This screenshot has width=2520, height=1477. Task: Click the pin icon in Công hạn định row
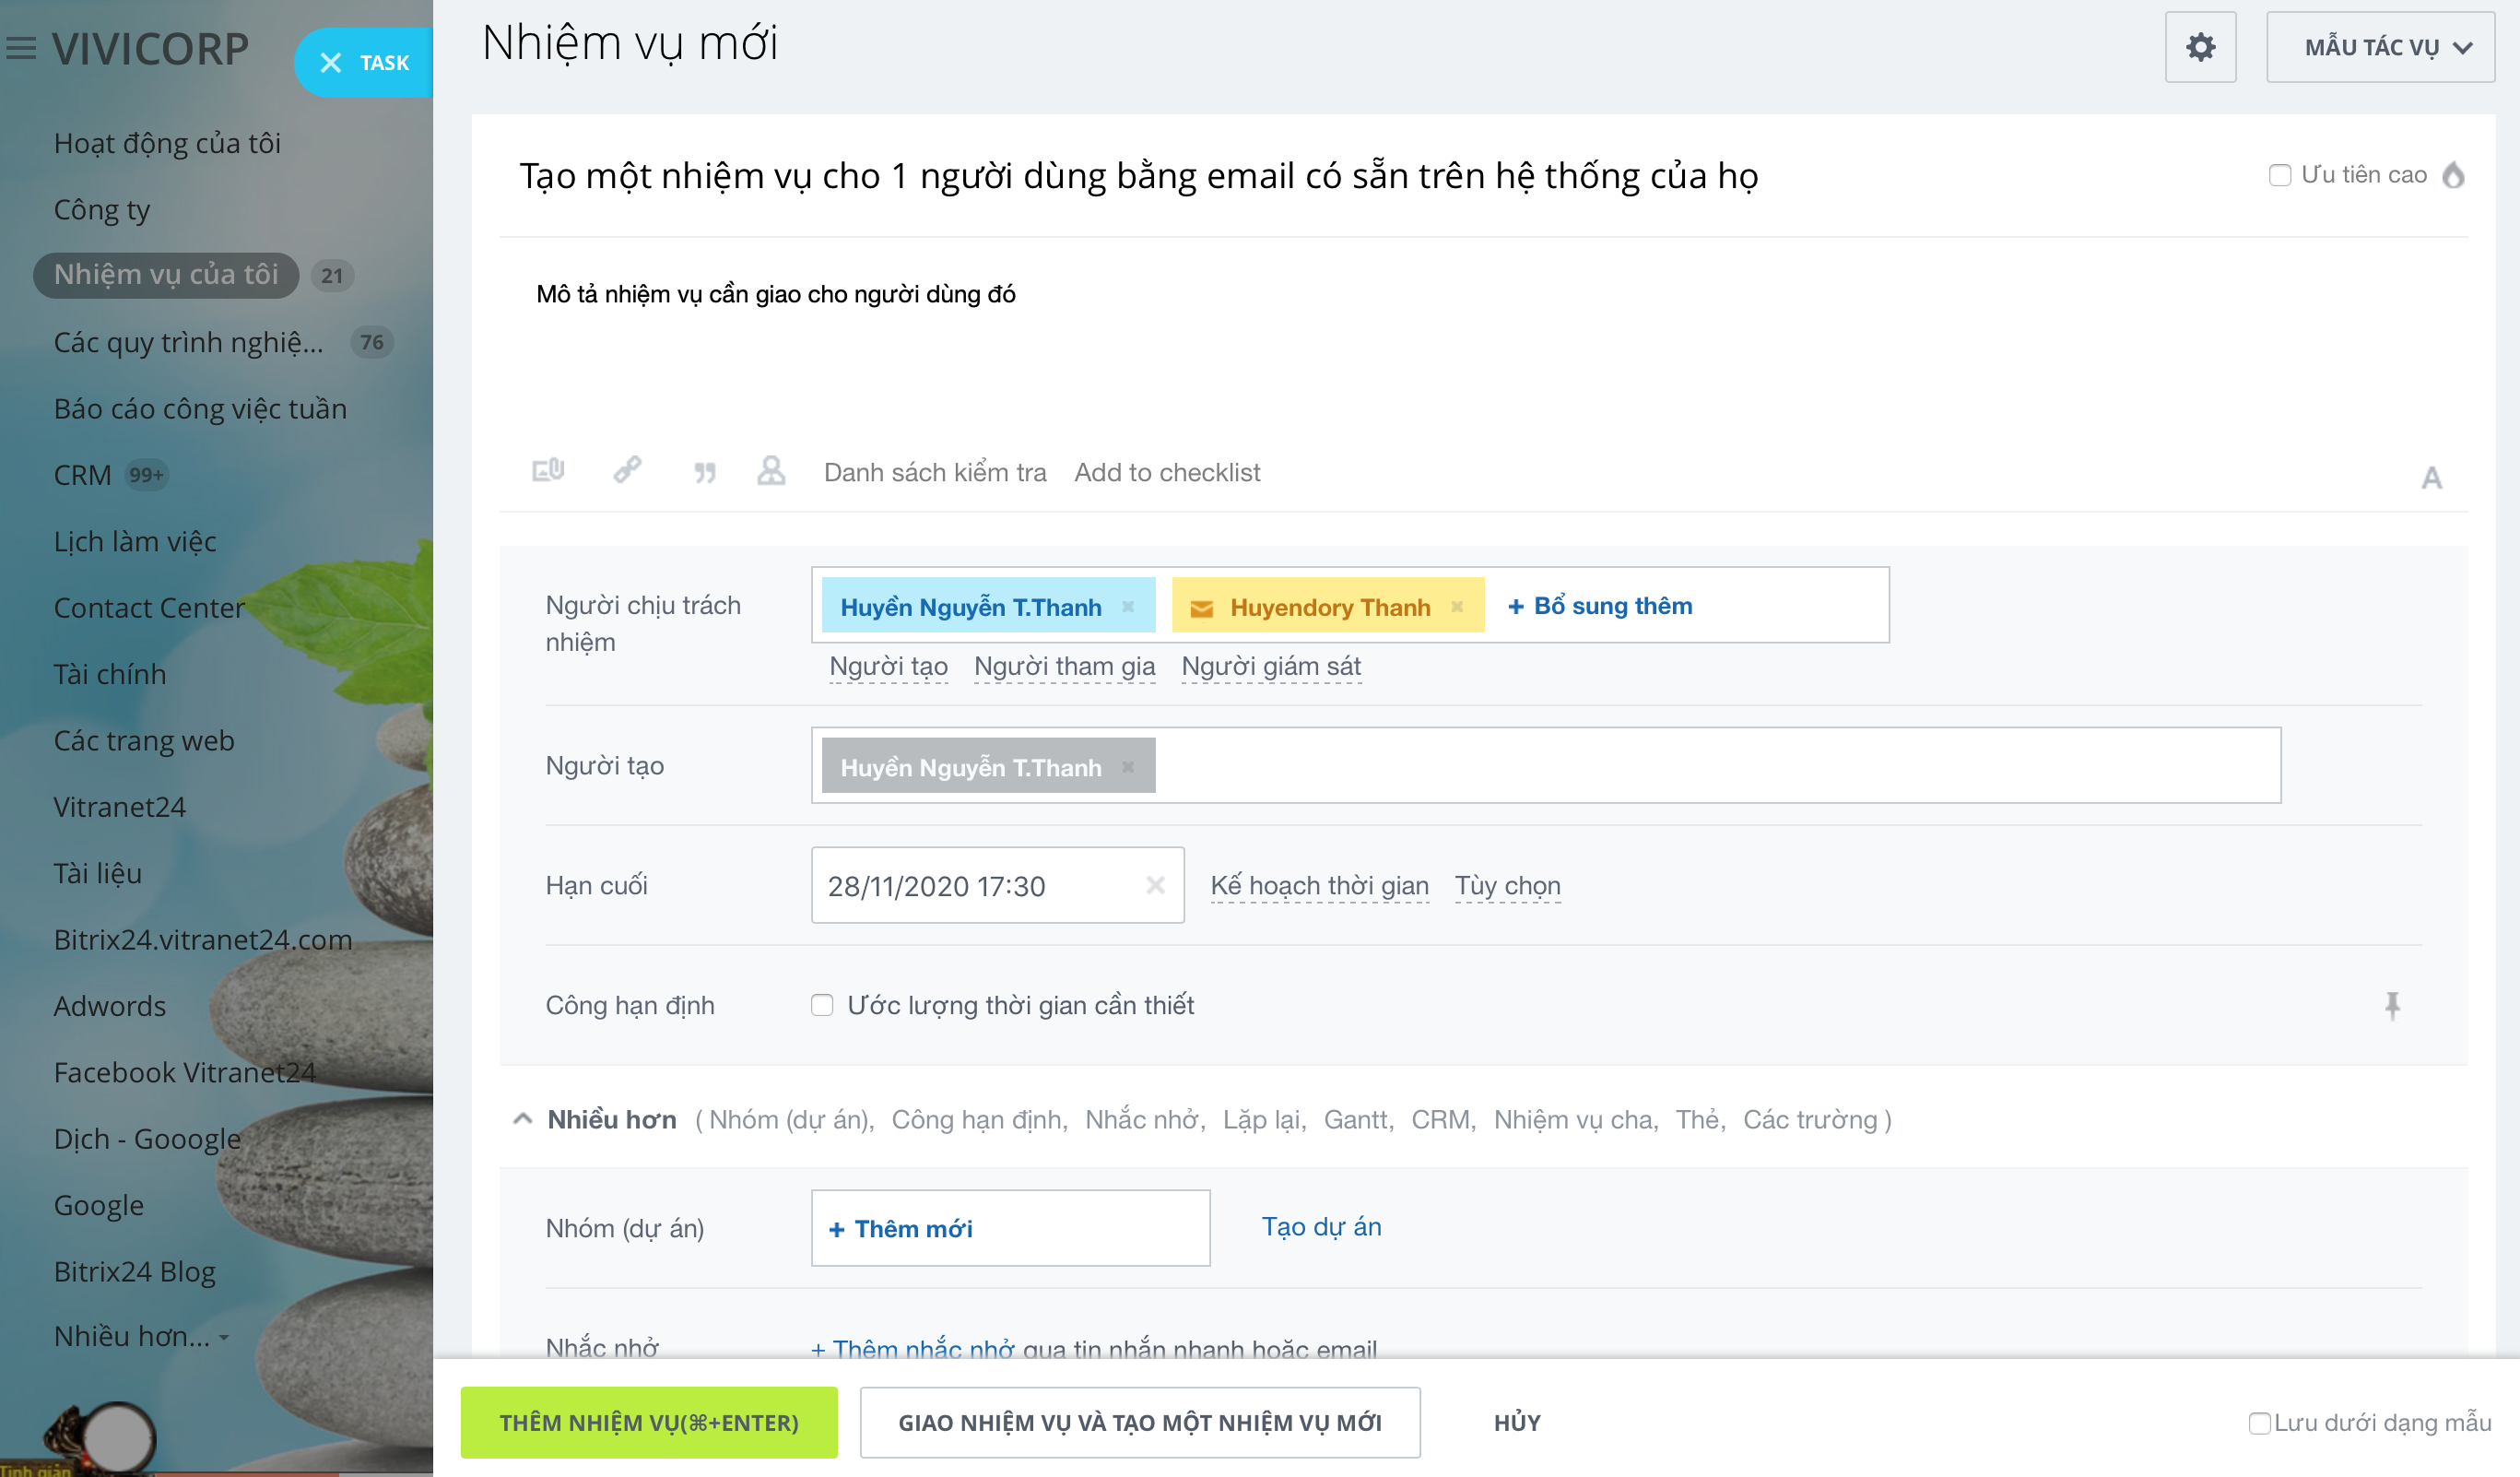(2392, 1005)
